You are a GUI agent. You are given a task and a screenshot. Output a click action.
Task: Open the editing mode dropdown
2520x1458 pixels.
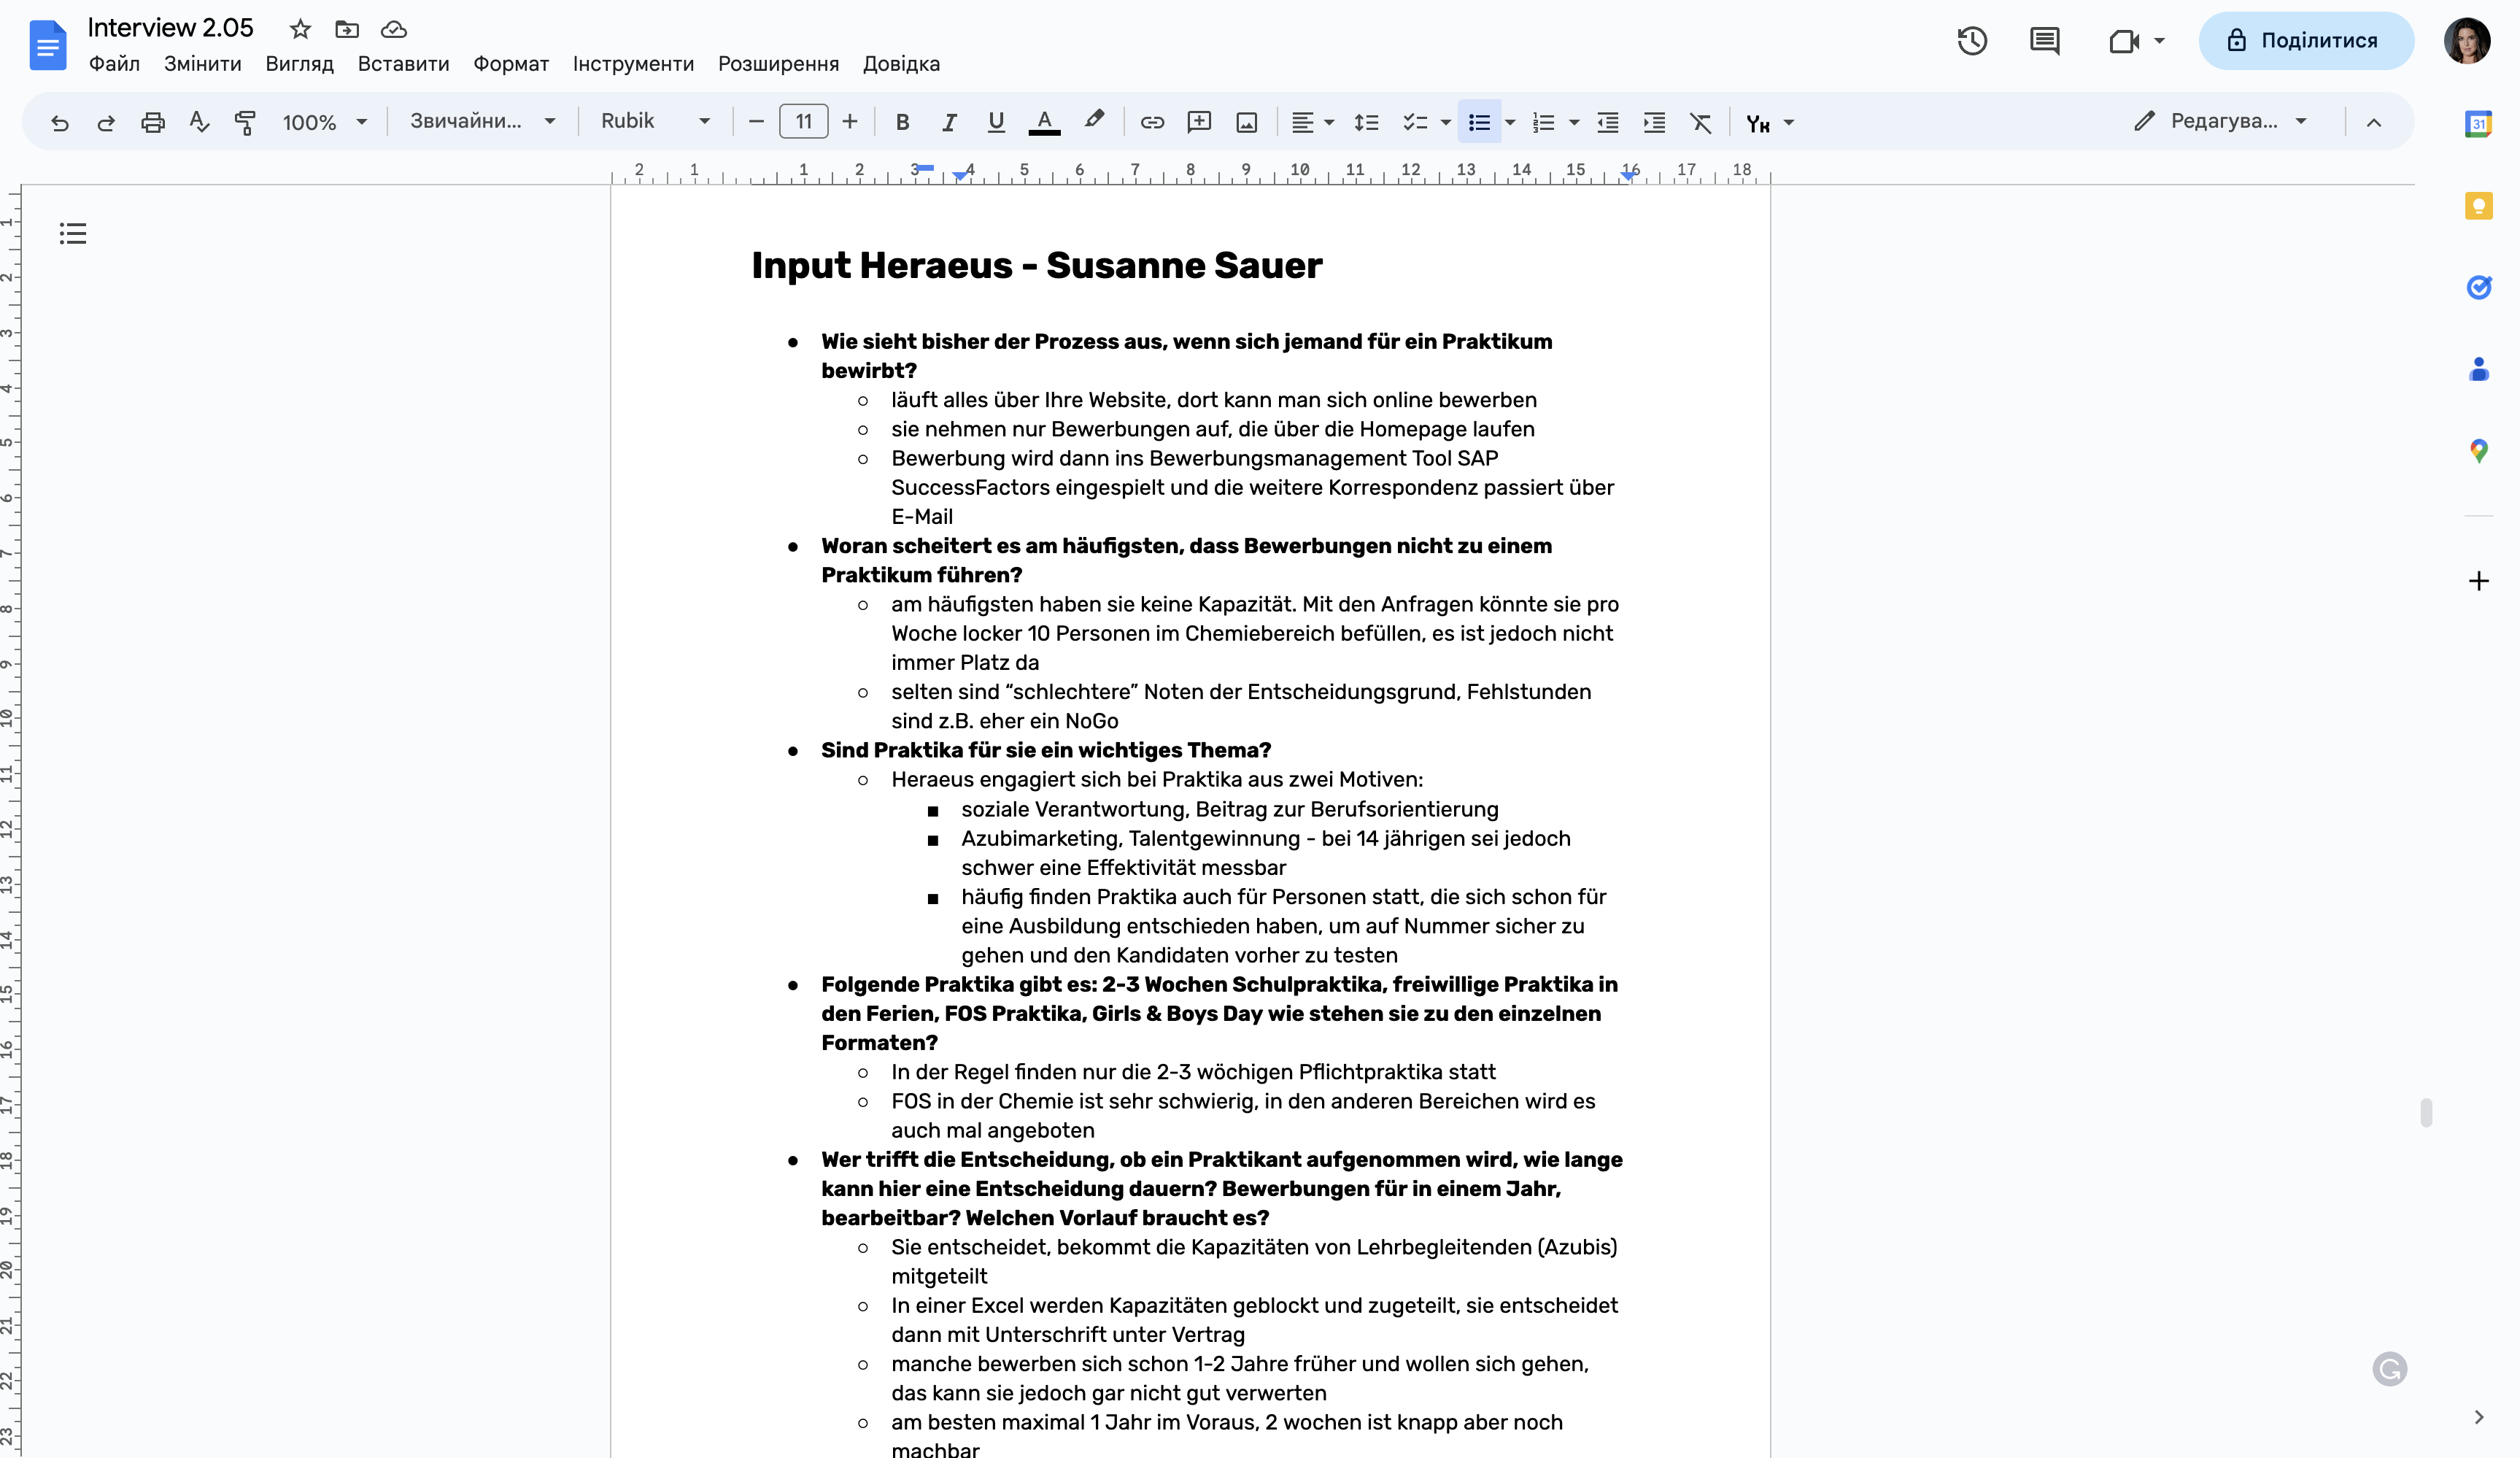click(2221, 121)
